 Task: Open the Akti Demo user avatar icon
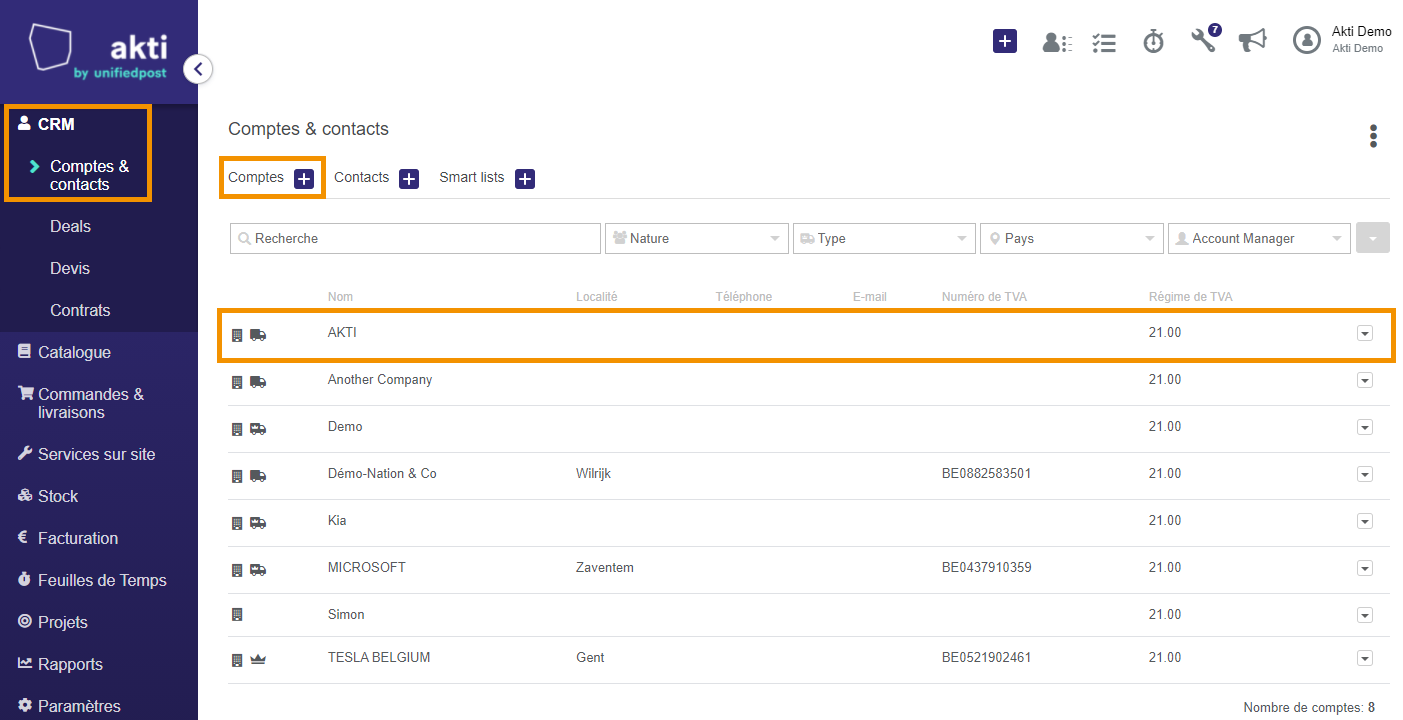tap(1307, 40)
